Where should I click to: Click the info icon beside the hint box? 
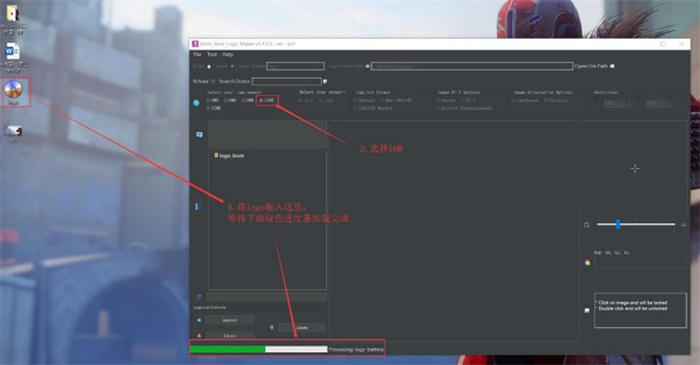coord(587,311)
